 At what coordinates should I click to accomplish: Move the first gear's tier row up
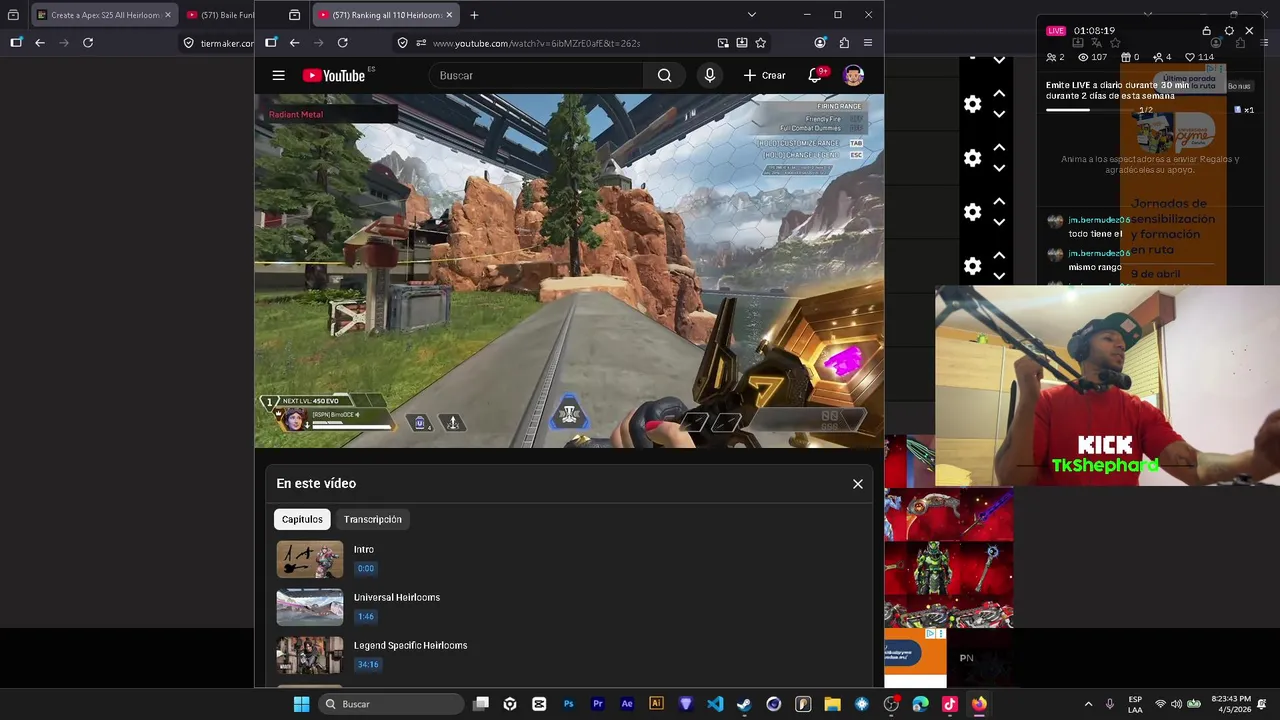pyautogui.click(x=999, y=93)
